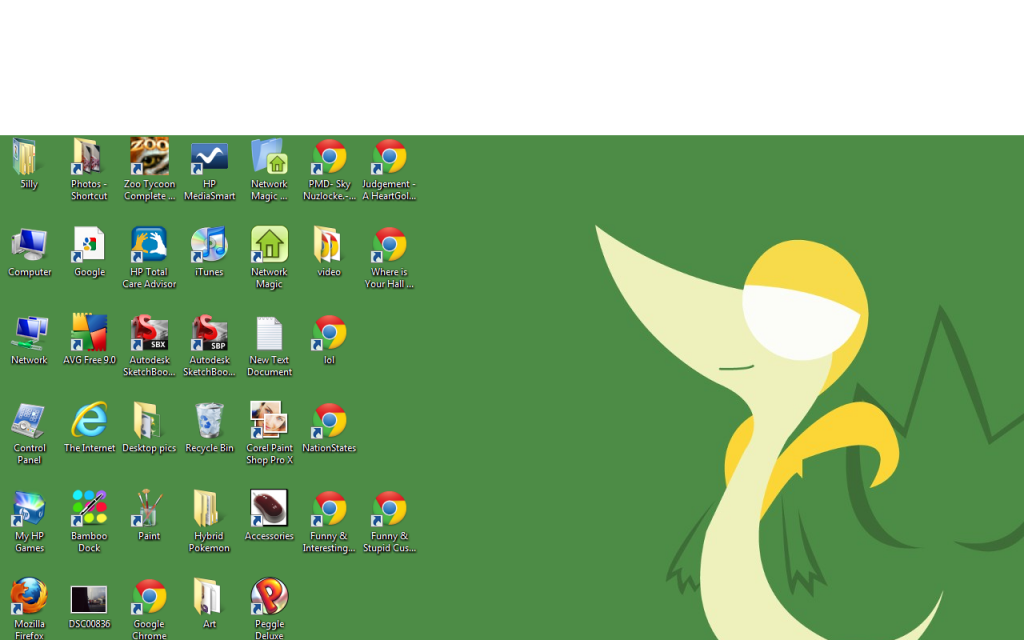Click the Bamboo Dock icon

89,509
